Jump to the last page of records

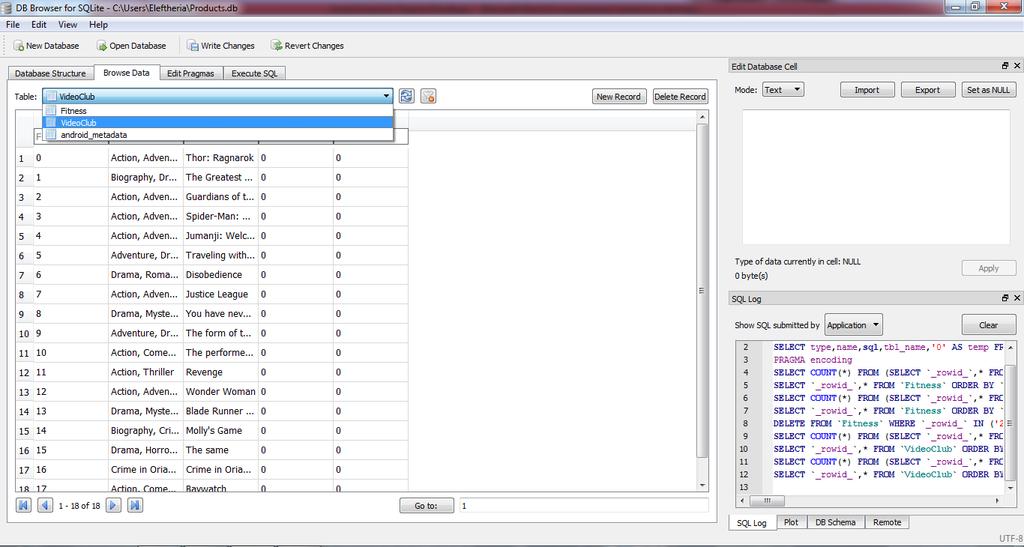135,505
